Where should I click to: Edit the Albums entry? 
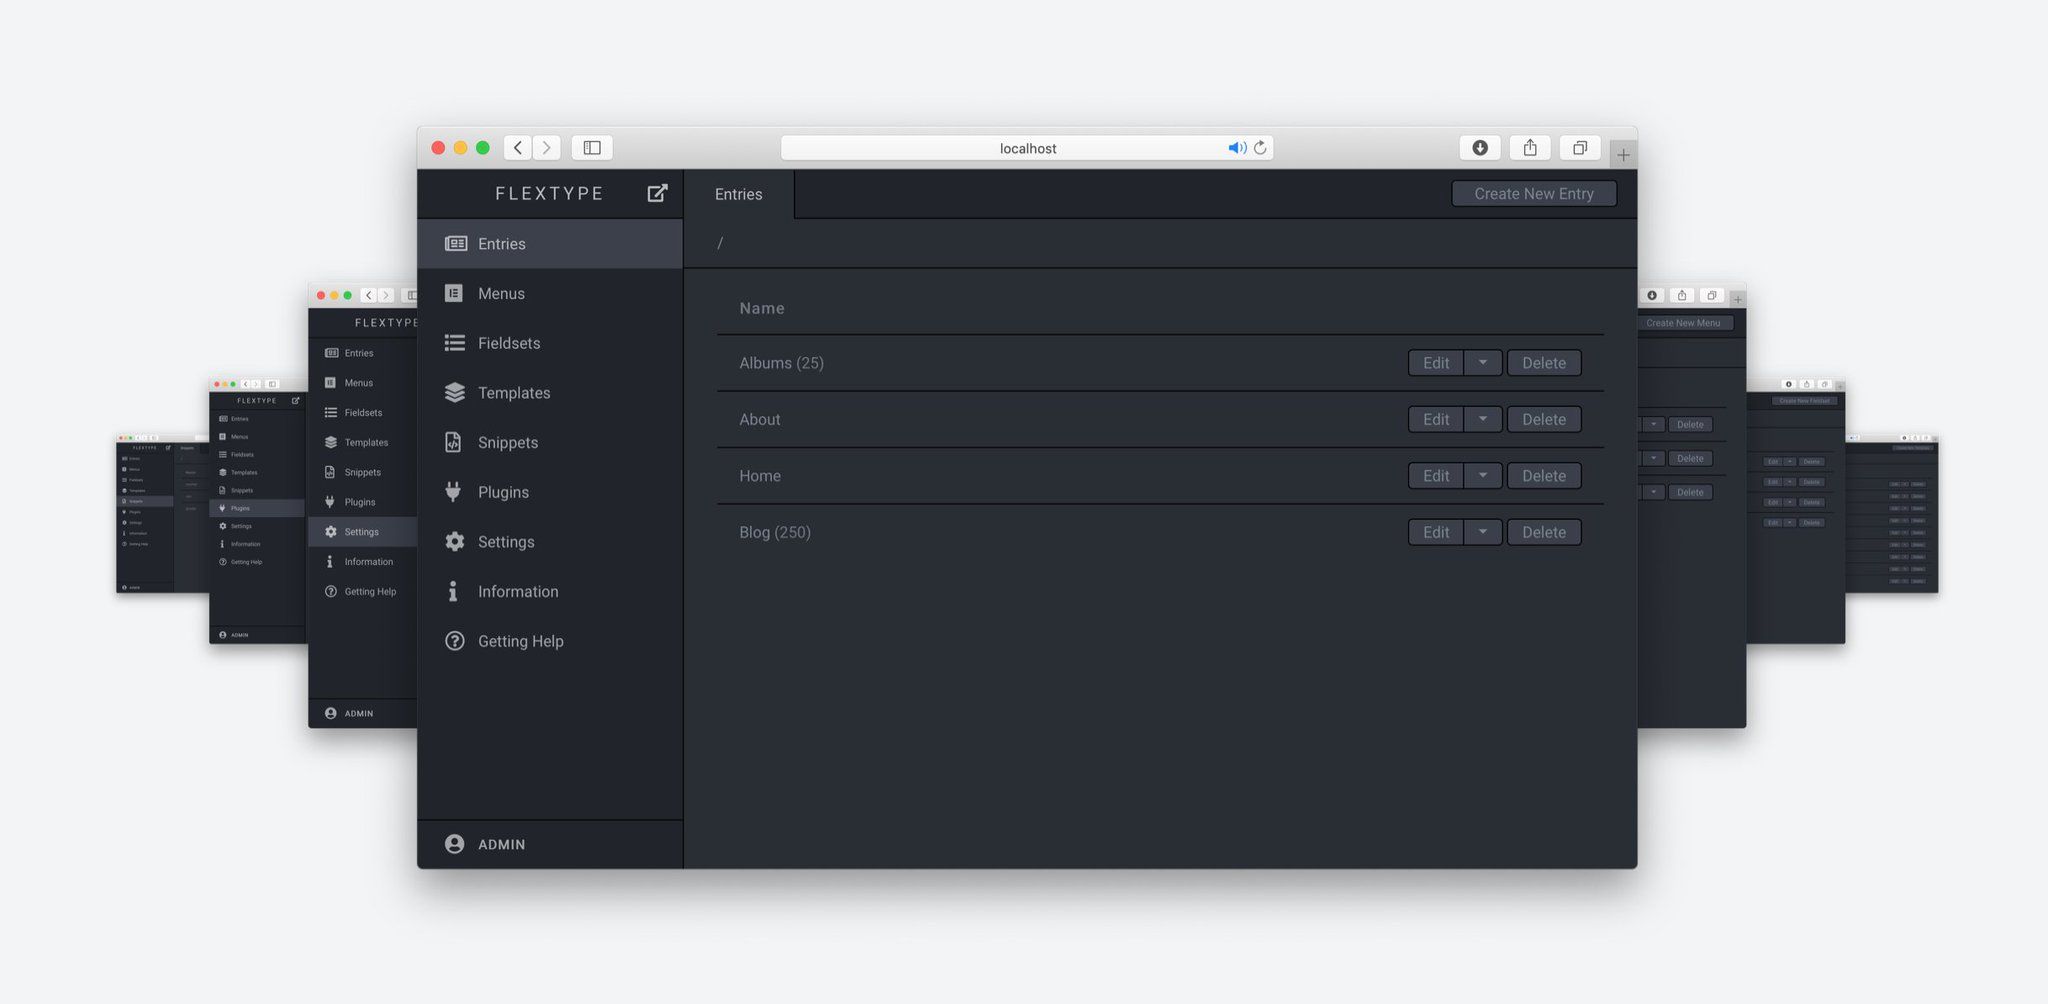coord(1435,363)
